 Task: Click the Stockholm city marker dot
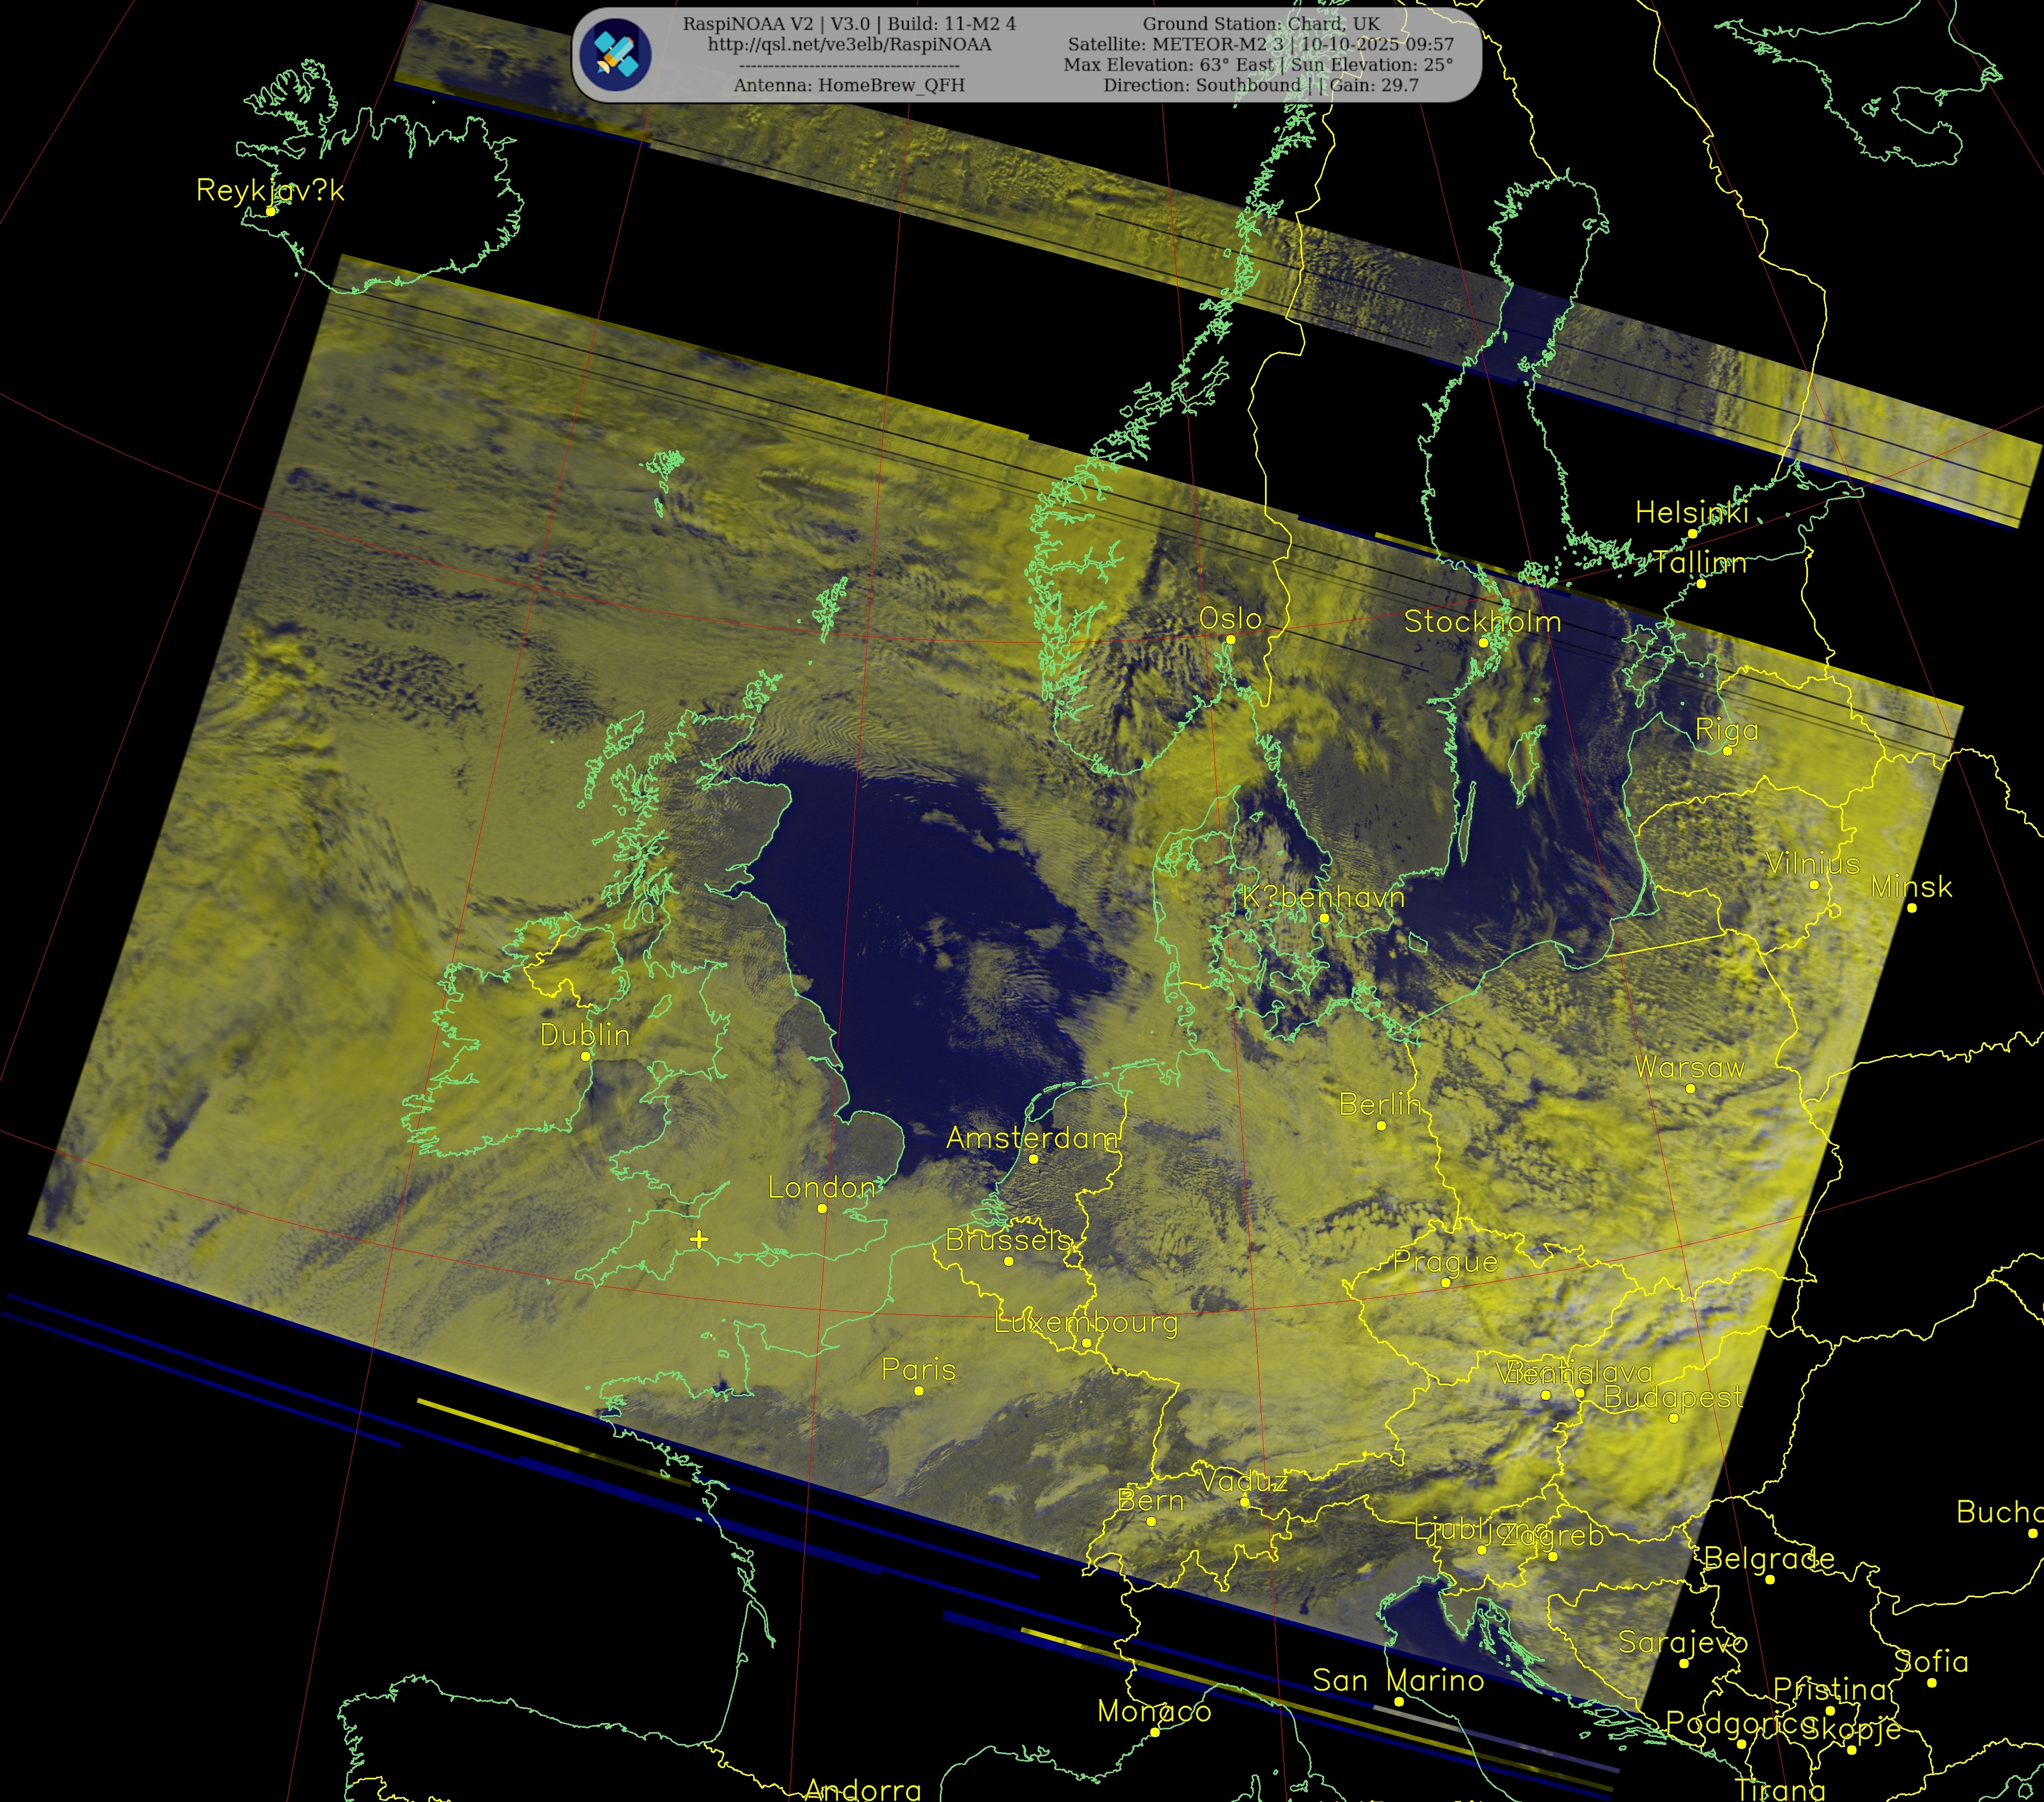1483,643
